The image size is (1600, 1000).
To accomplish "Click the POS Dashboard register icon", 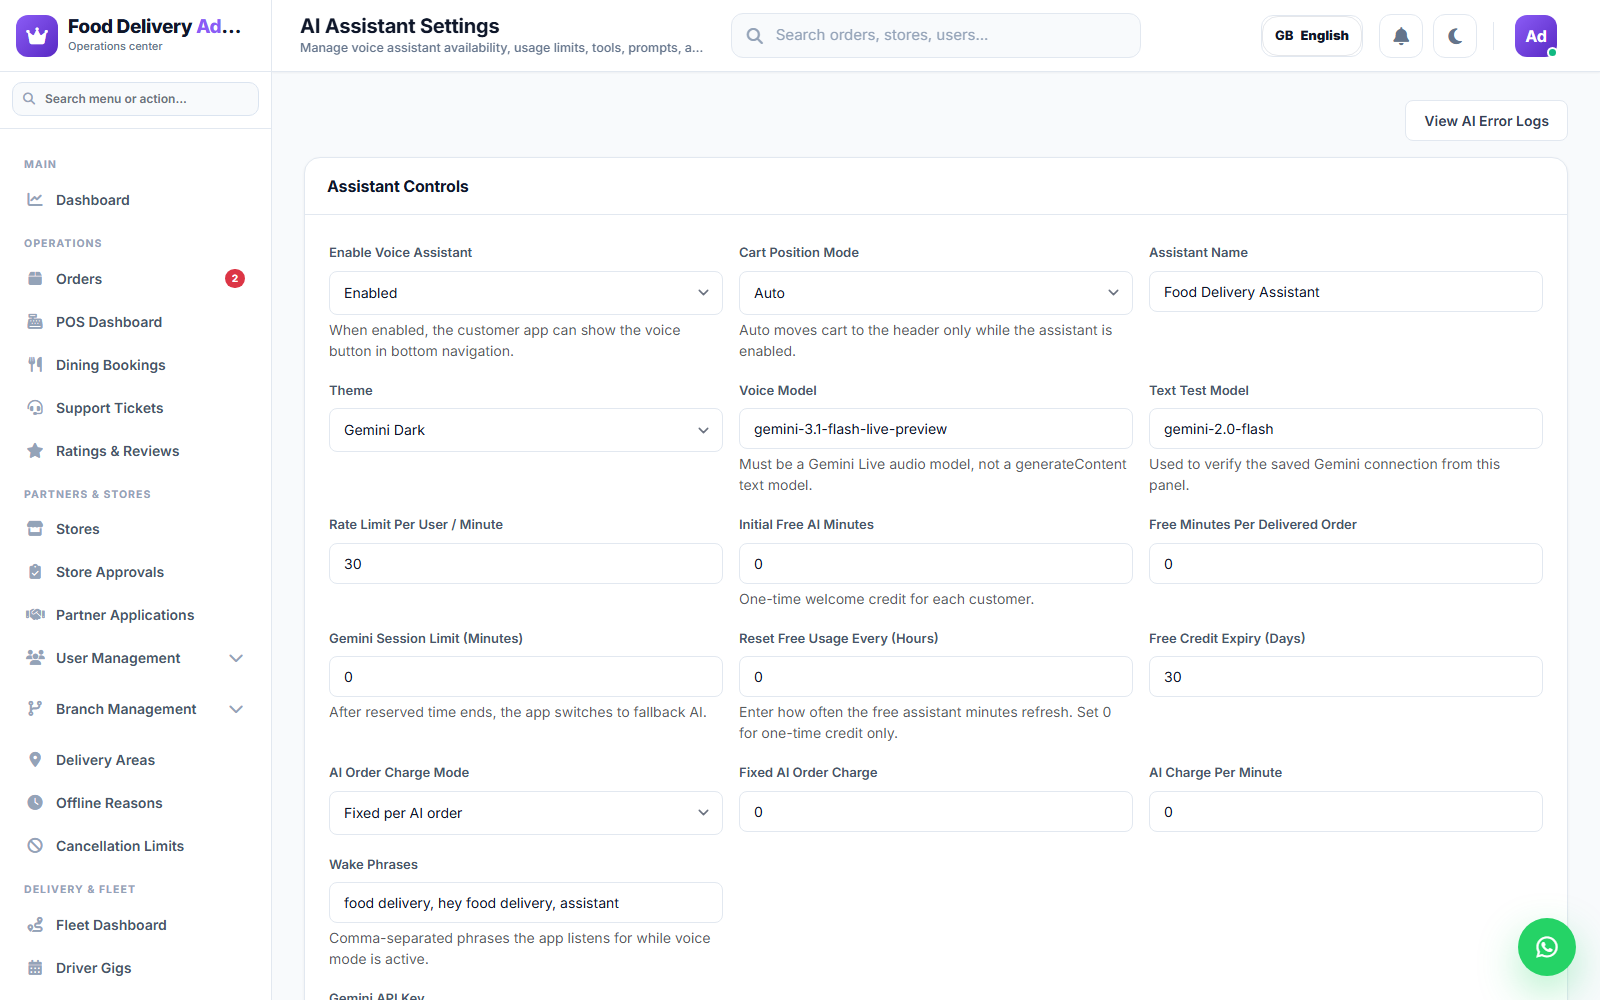I will pos(35,322).
